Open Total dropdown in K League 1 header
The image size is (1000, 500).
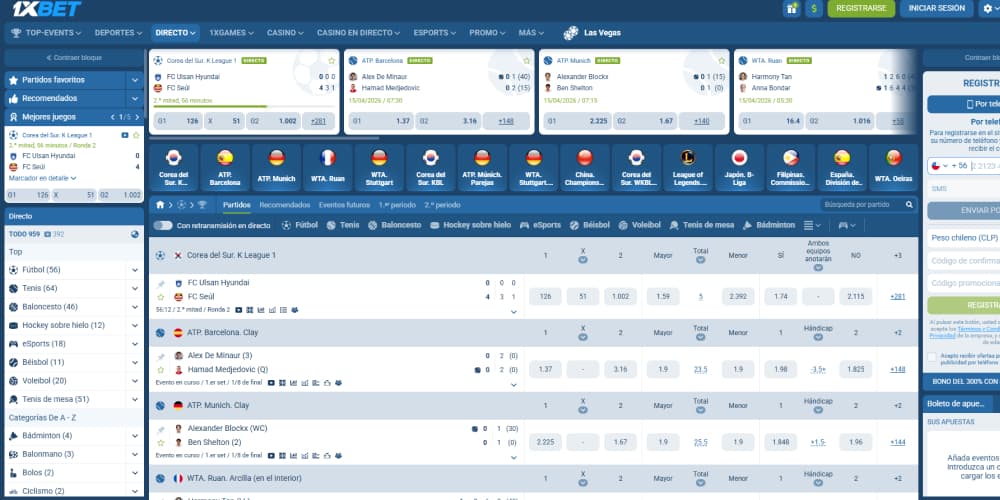pyautogui.click(x=700, y=260)
